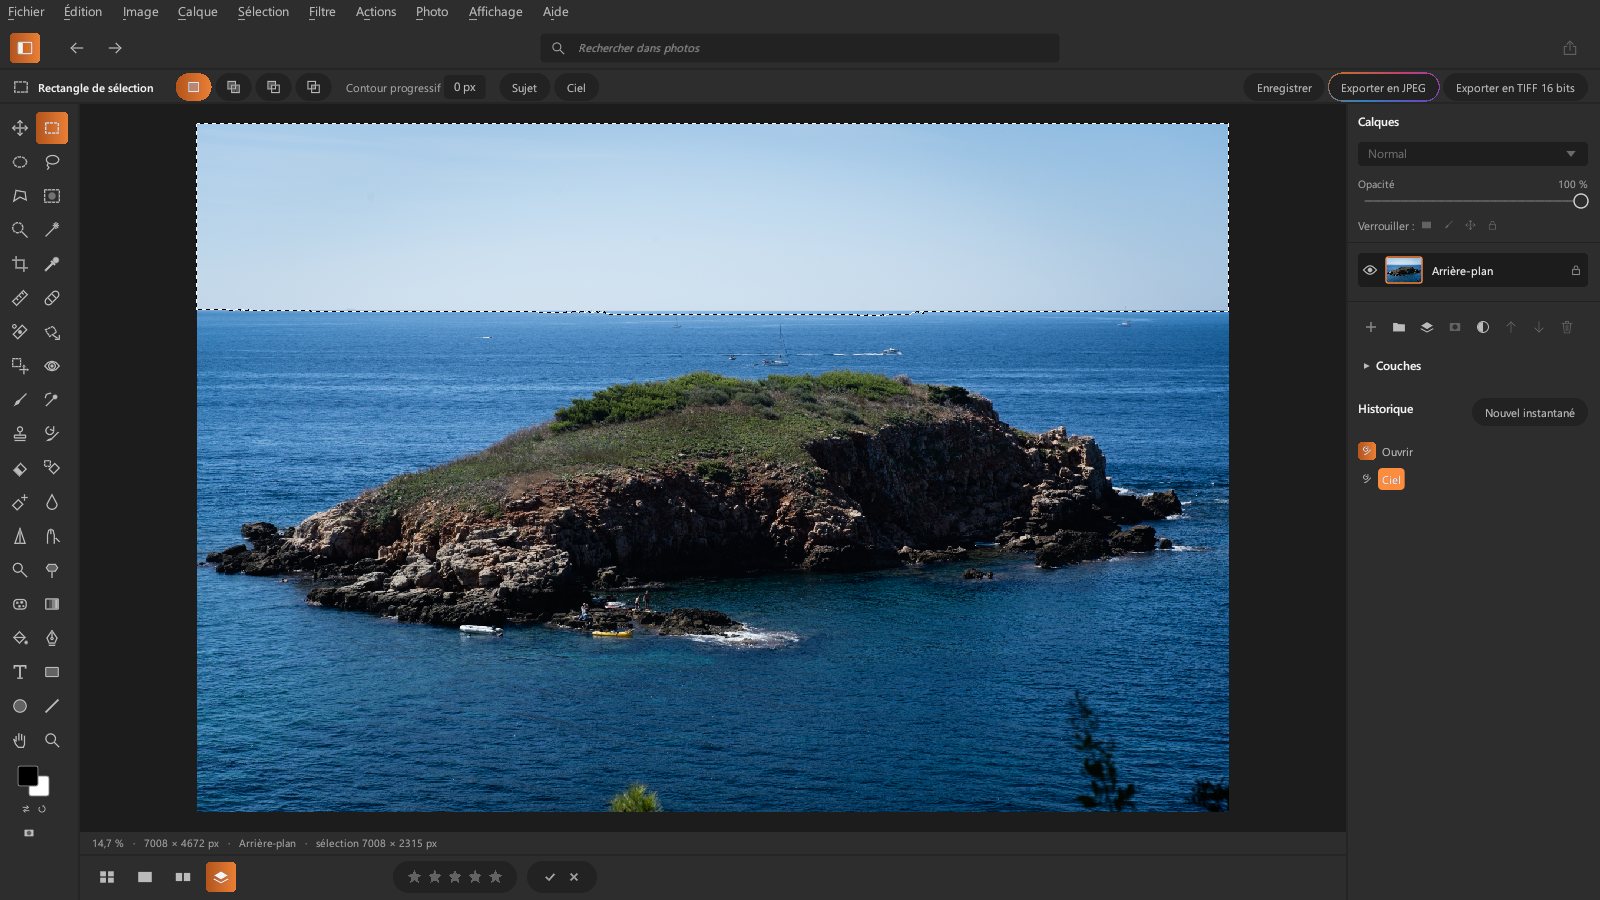Viewport: 1600px width, 900px height.
Task: Open the Normal blend mode dropdown
Action: click(x=1472, y=154)
